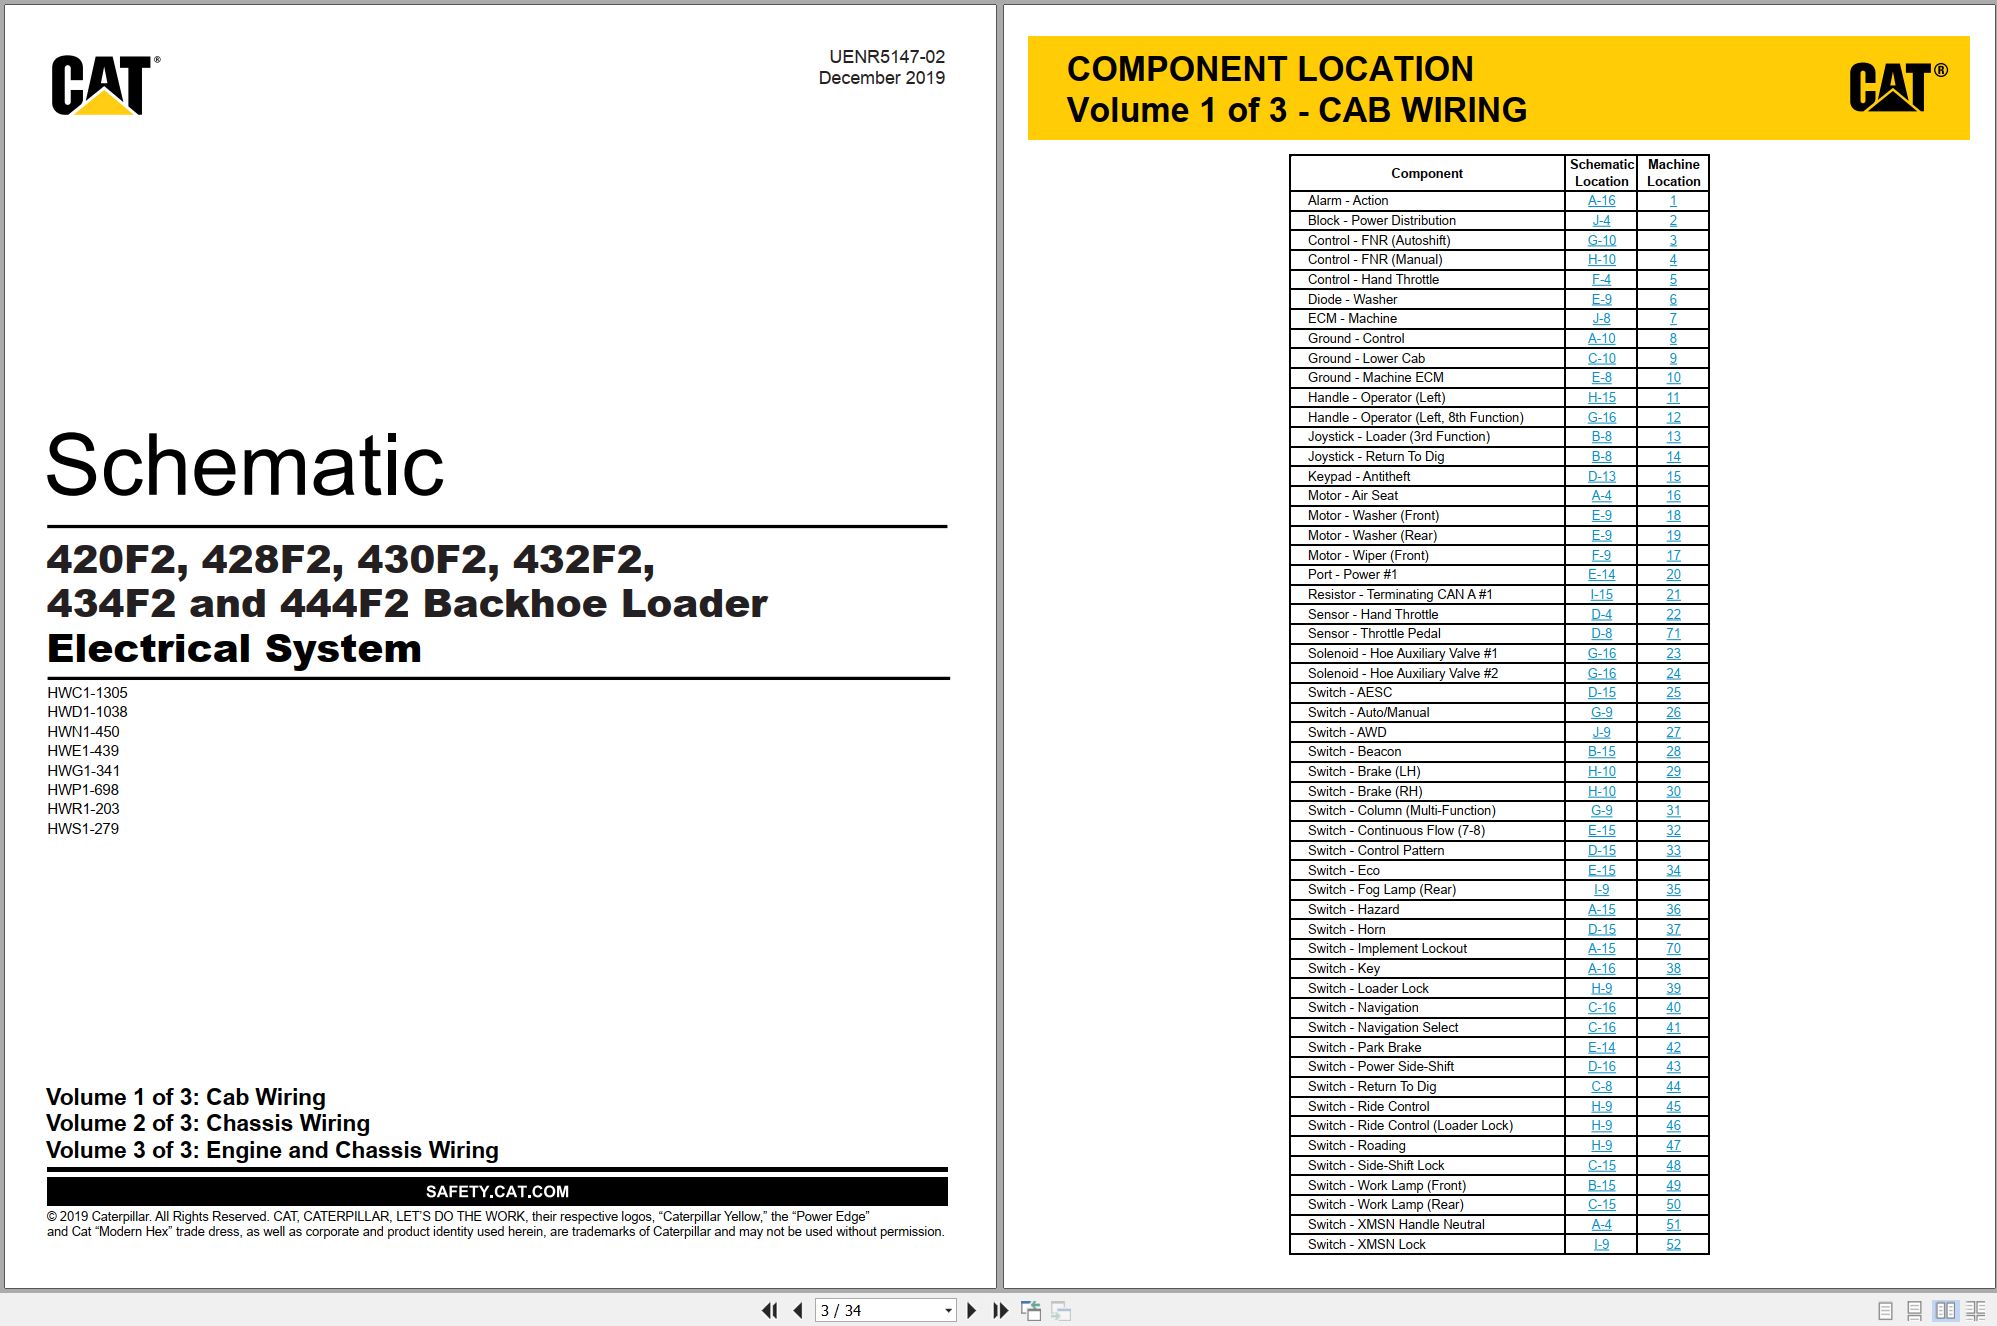Select the Schematic Location column header

click(1601, 173)
